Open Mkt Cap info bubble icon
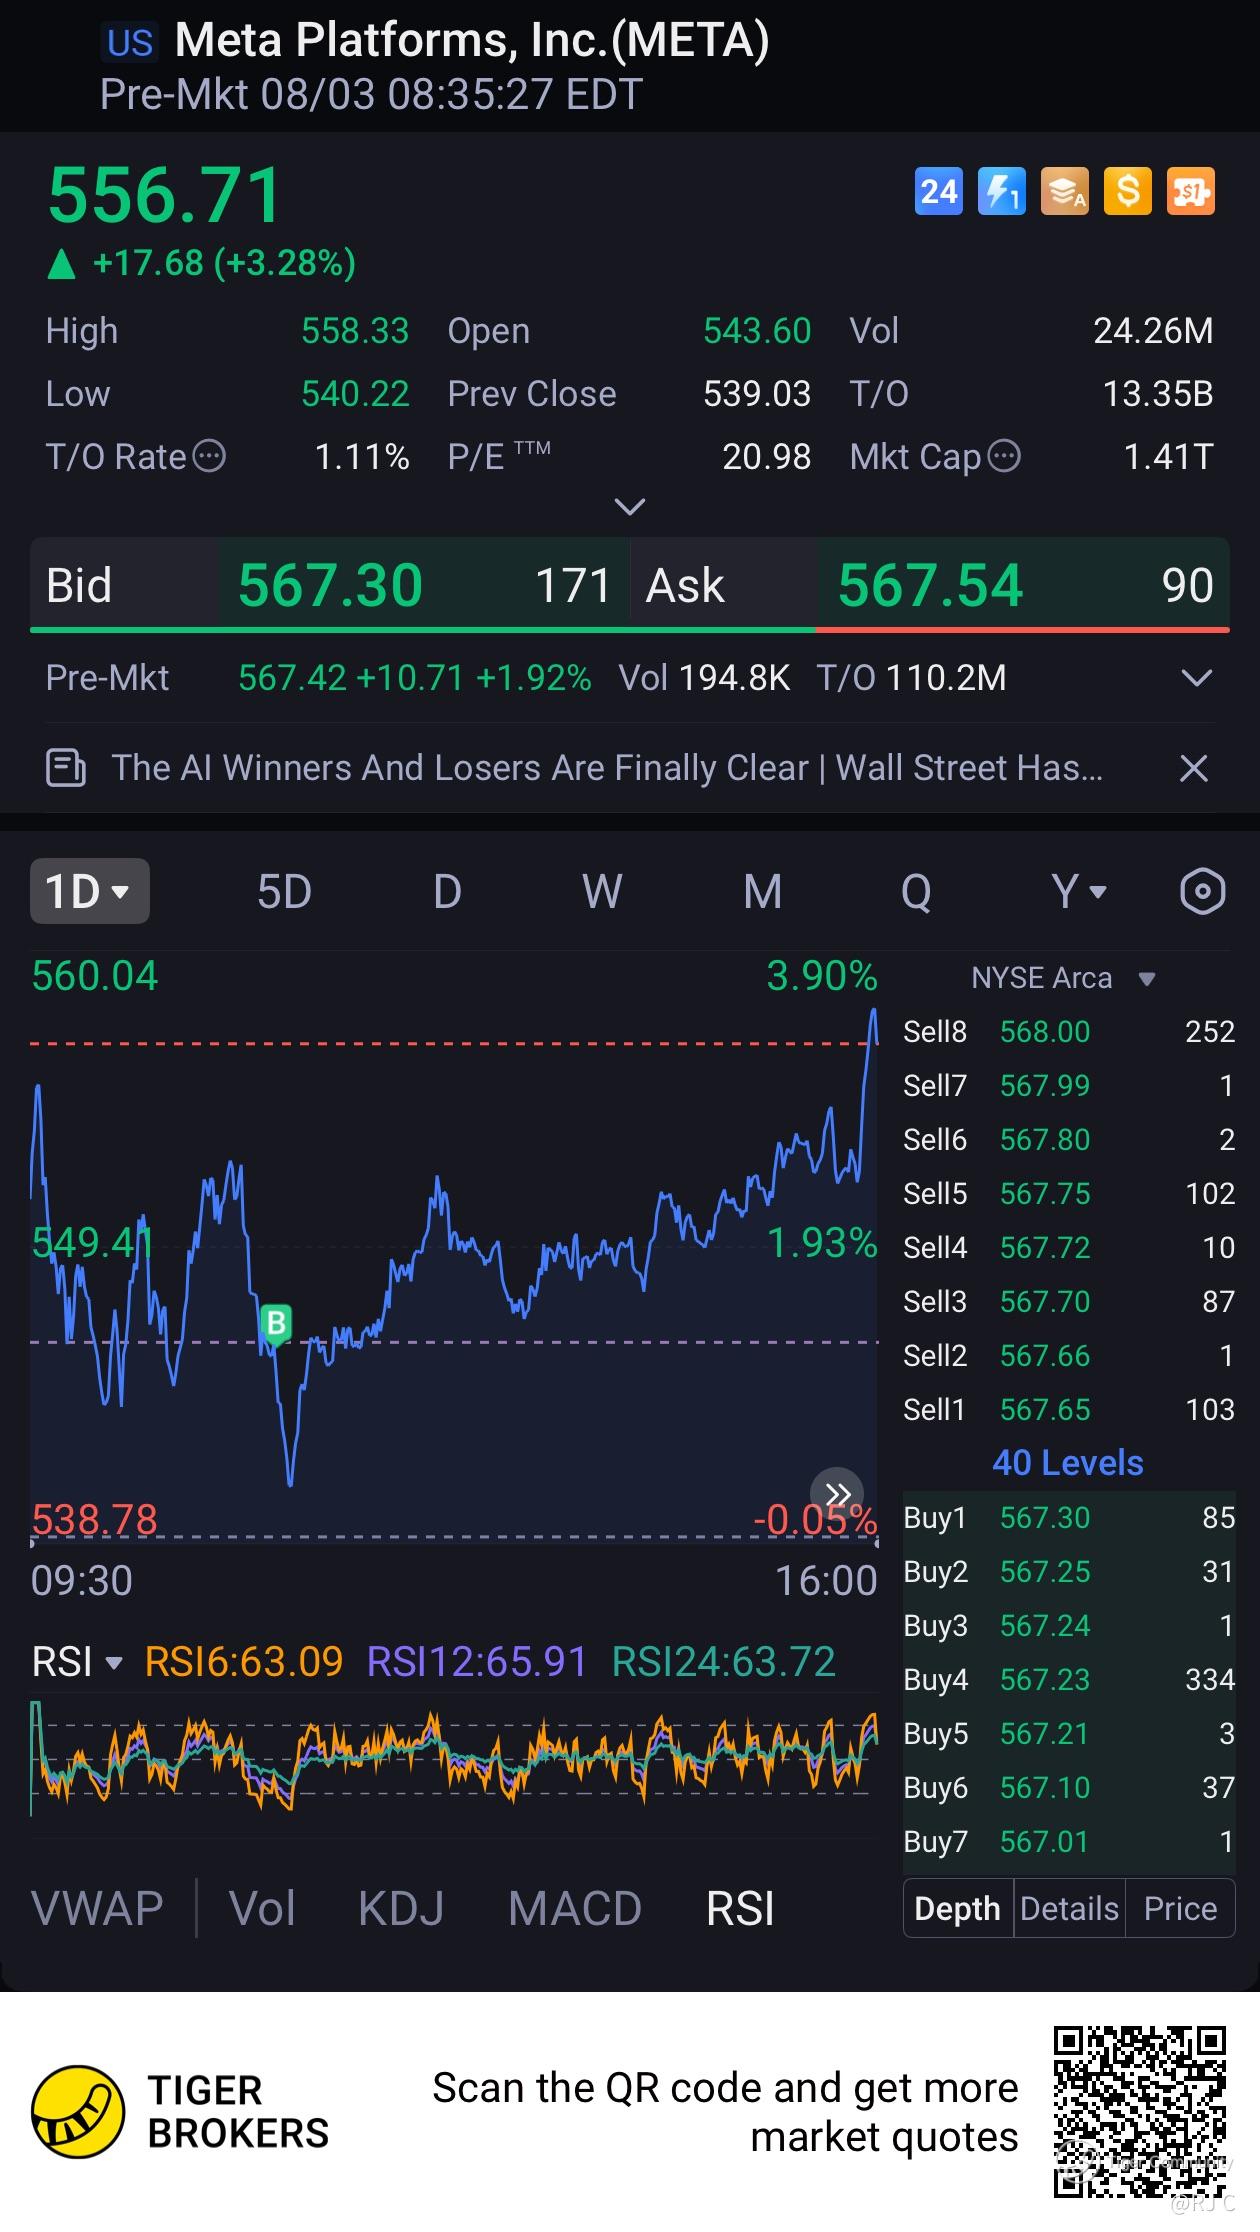The image size is (1260, 2232). 1004,456
